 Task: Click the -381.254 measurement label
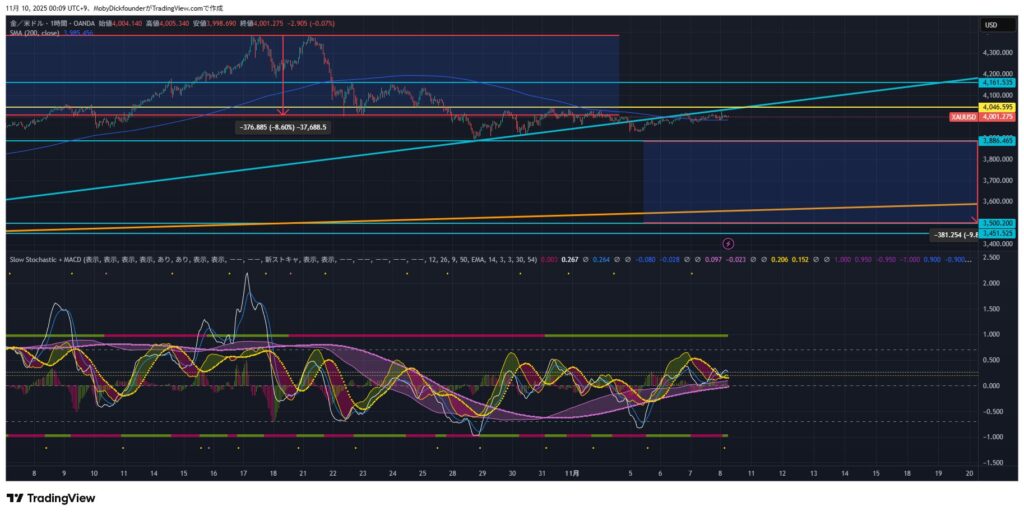952,235
